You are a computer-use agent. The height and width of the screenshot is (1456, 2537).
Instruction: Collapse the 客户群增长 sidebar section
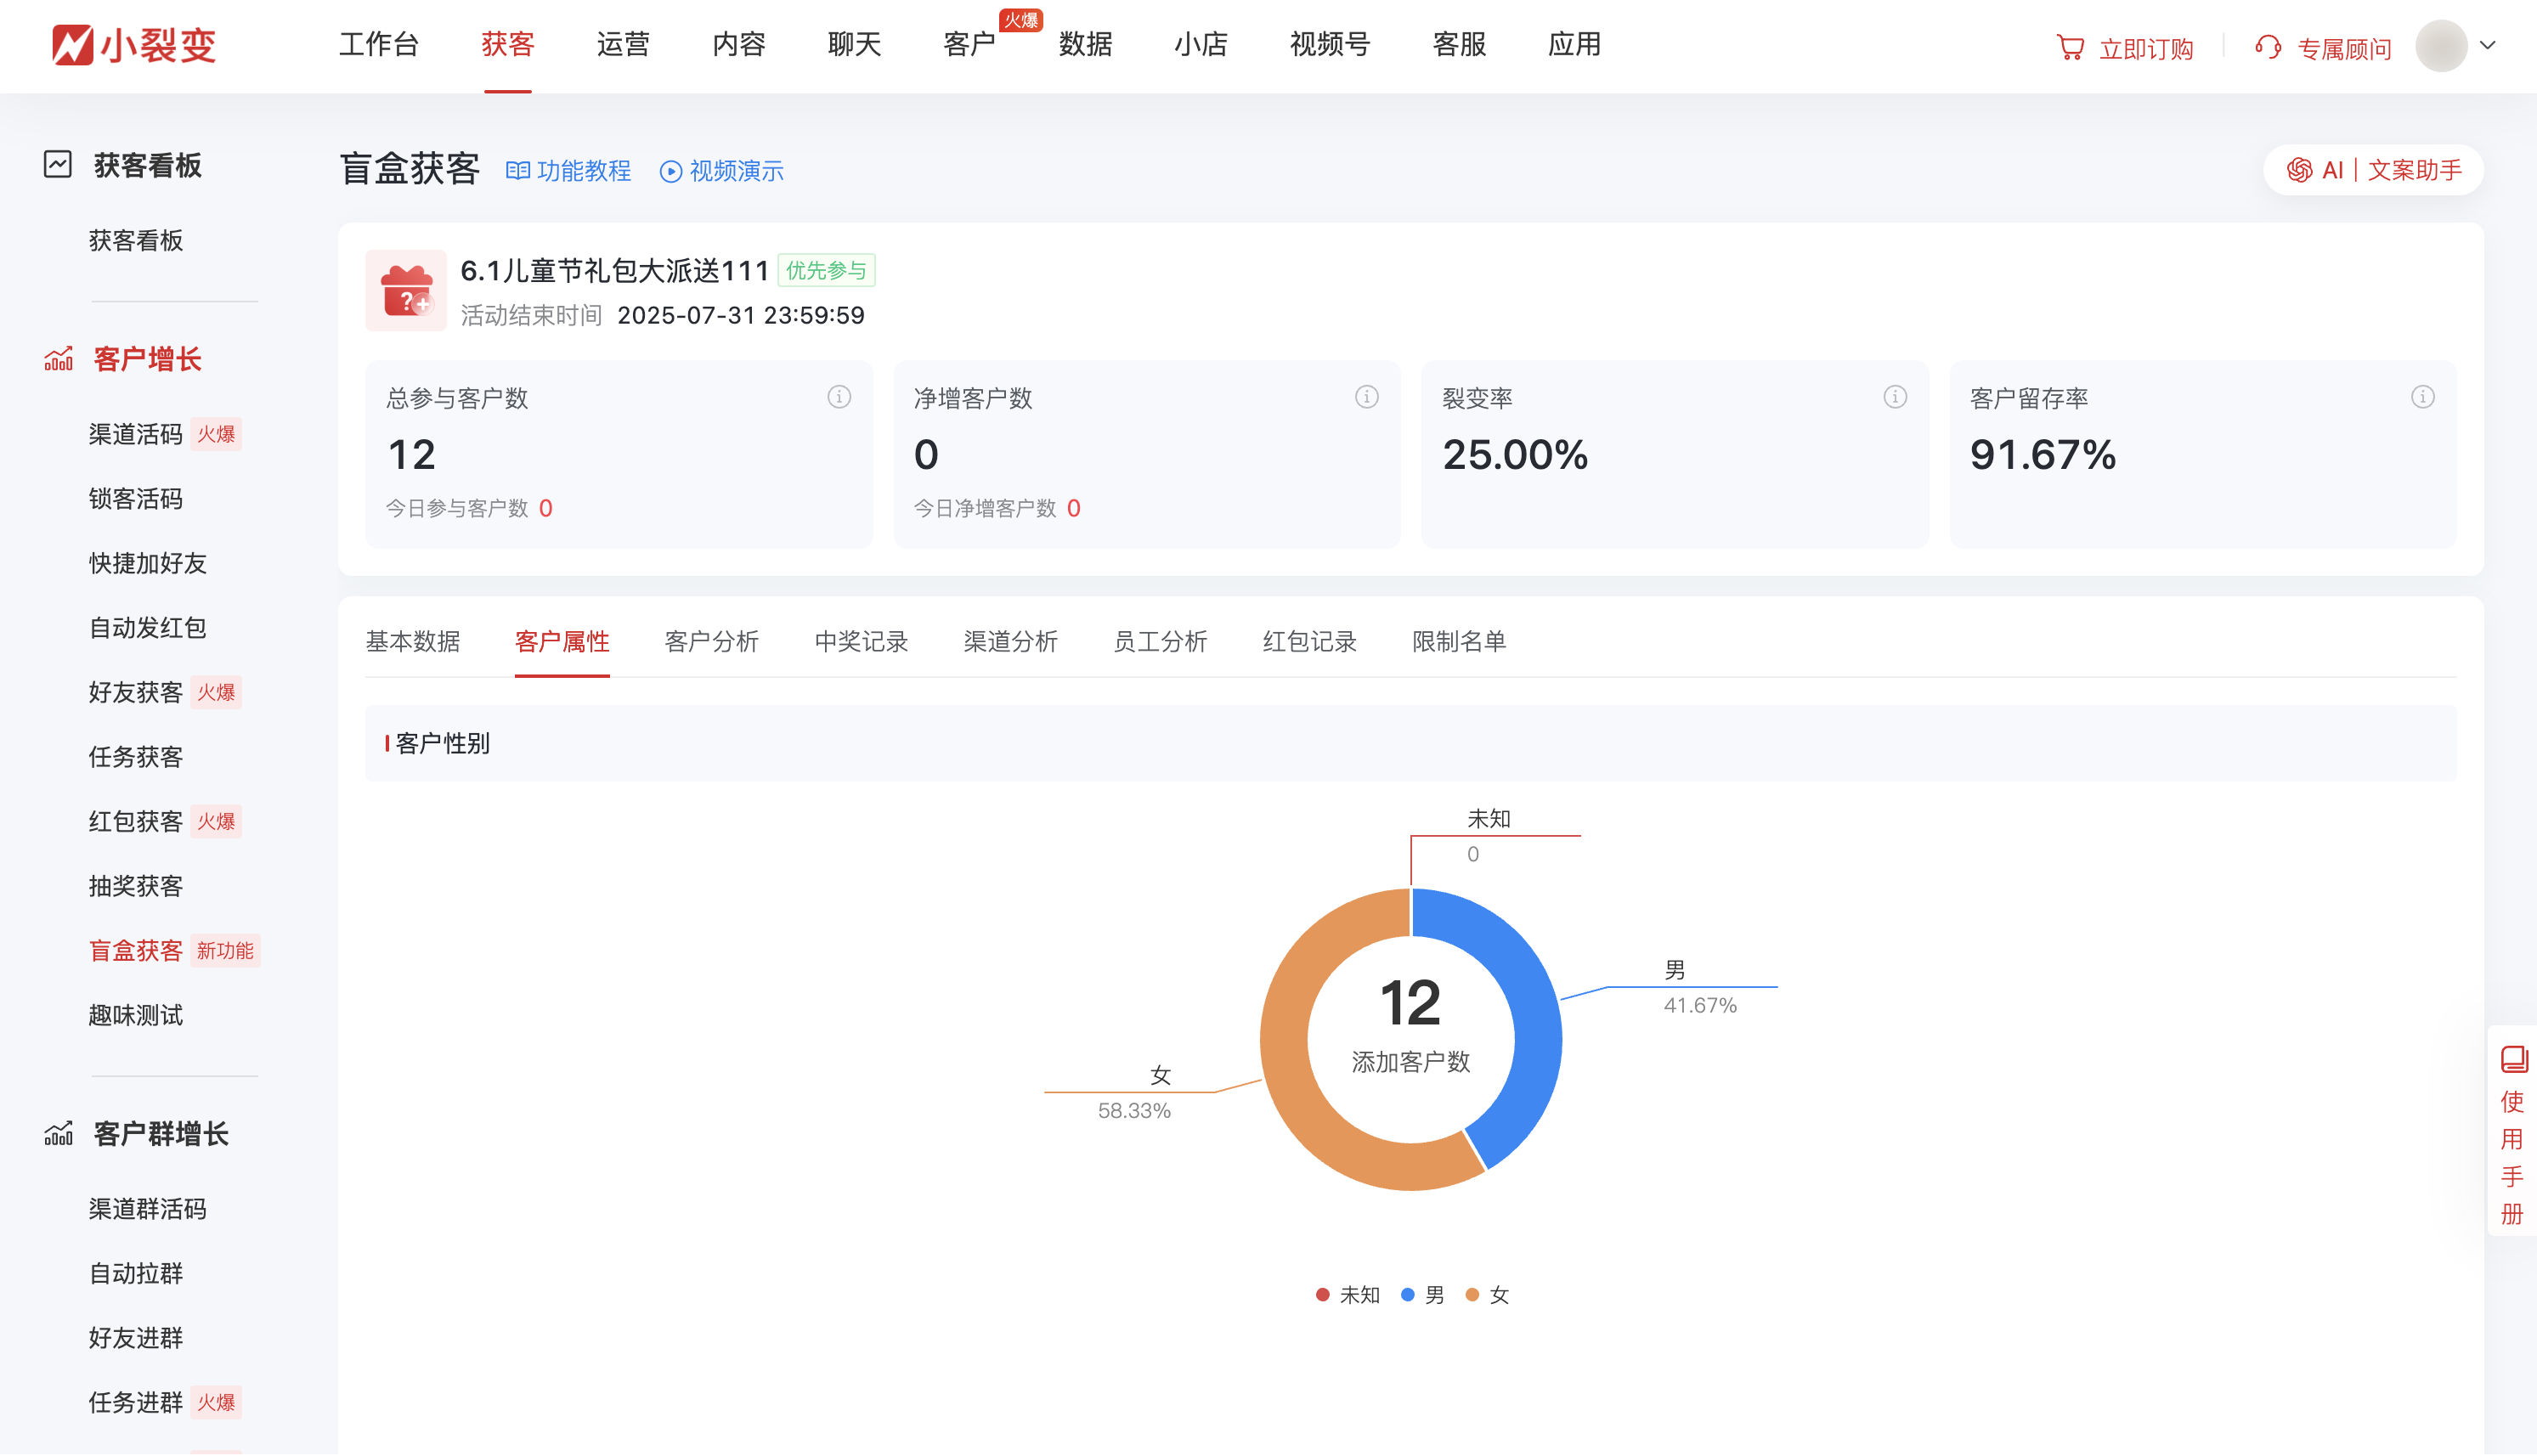159,1135
